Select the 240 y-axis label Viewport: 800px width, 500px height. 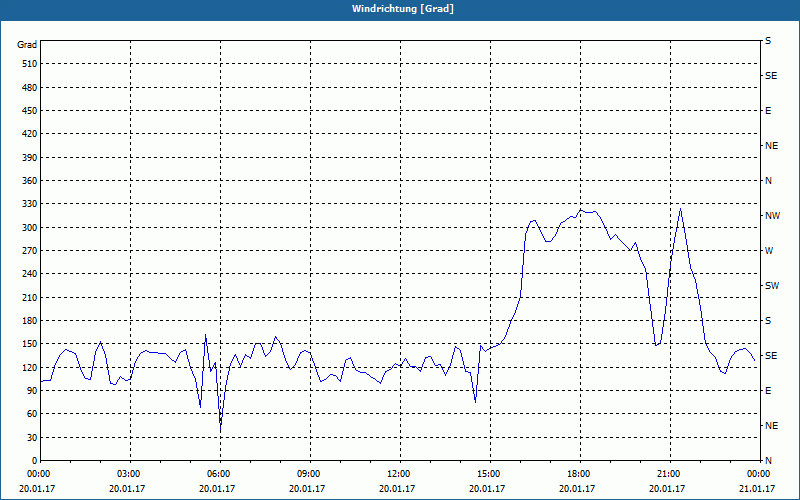tap(30, 274)
